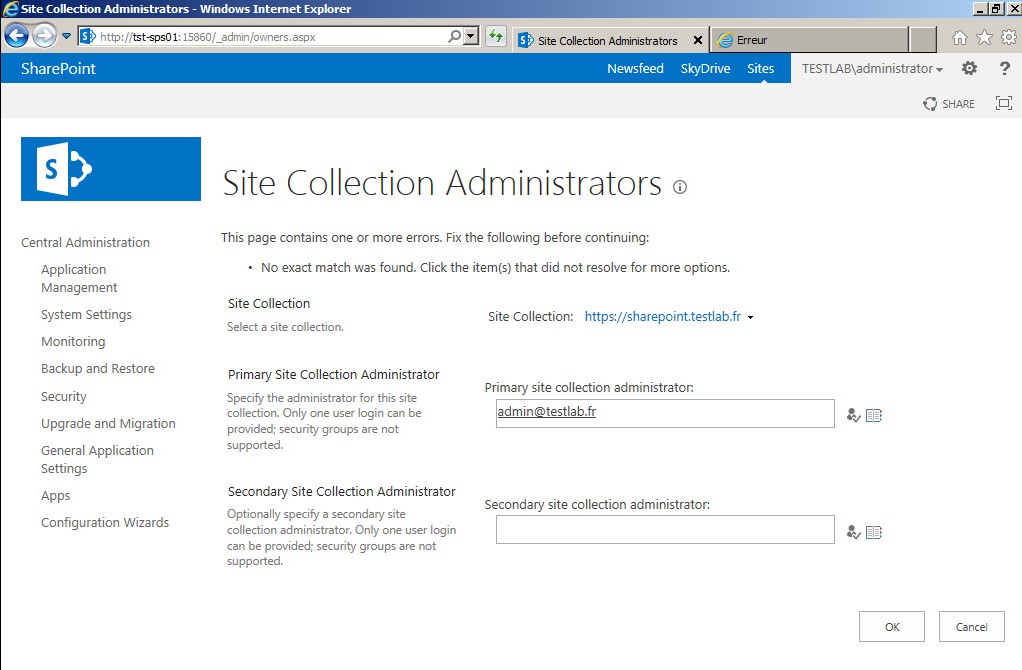Click the unresolved admin@testlab.fr entry

click(x=546, y=411)
